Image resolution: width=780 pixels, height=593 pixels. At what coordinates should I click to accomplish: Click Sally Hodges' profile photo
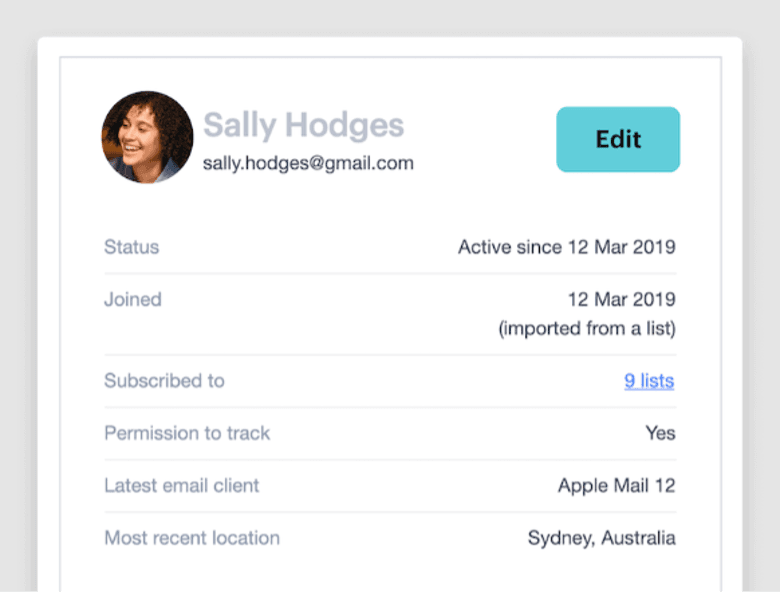point(147,137)
